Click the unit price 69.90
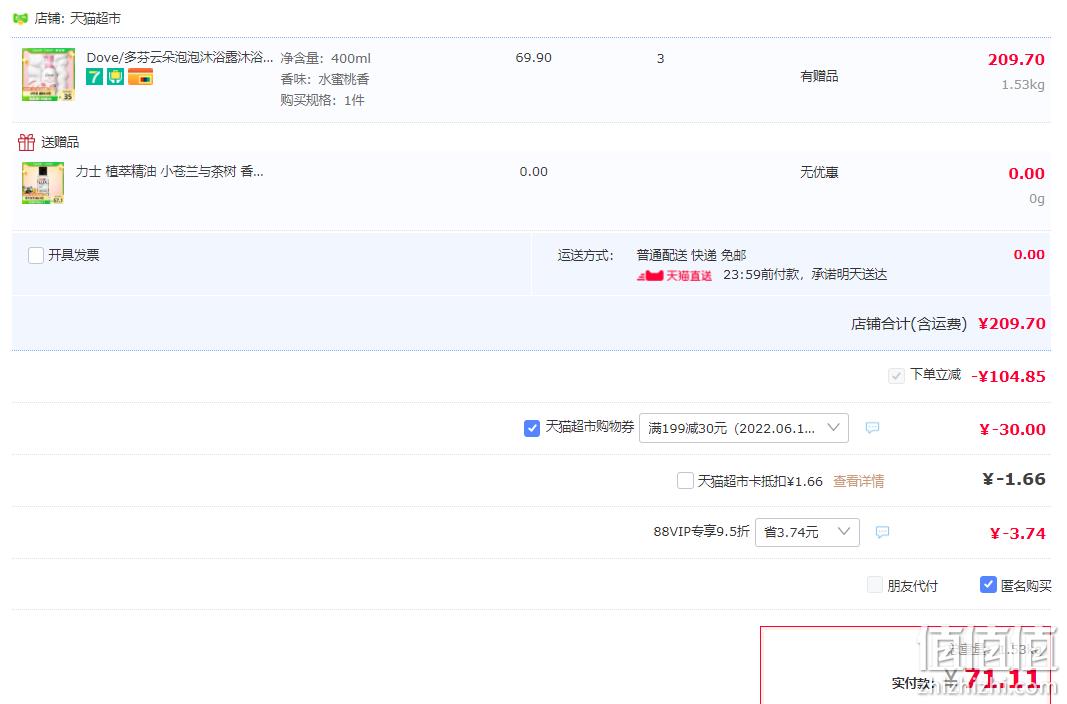The height and width of the screenshot is (704, 1067). click(534, 58)
